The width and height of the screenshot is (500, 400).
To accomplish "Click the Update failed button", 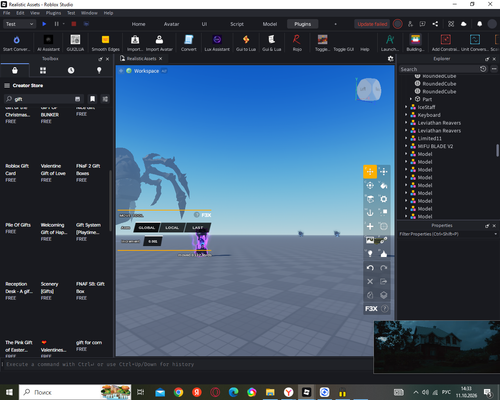I will (x=372, y=24).
